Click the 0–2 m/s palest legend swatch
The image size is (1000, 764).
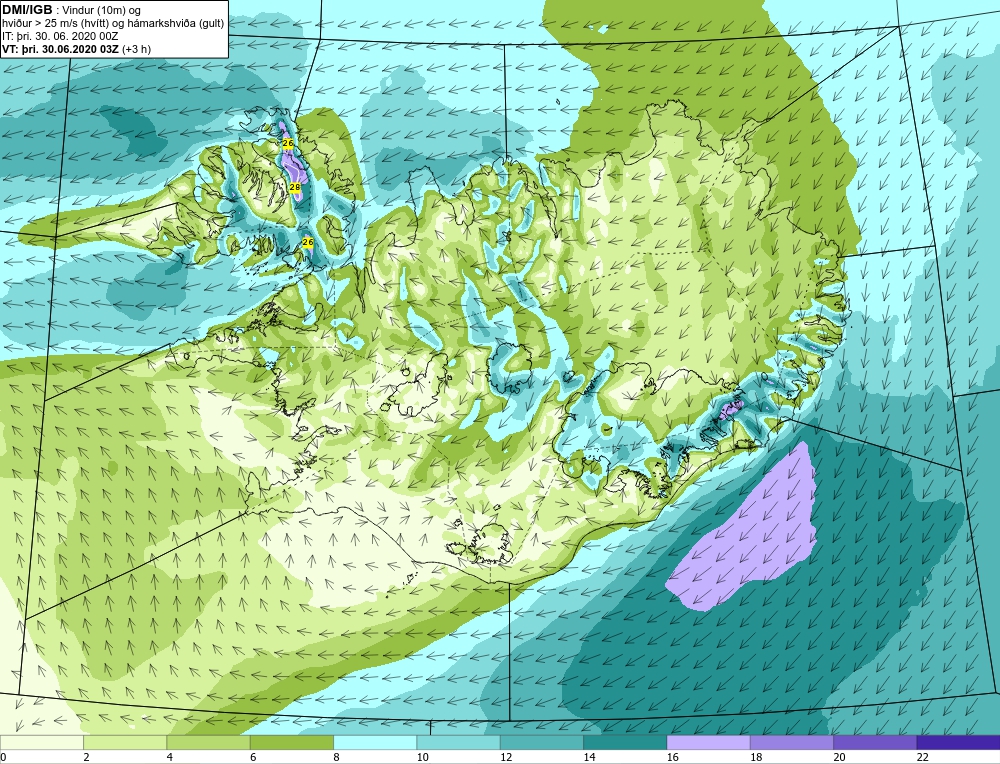(x=42, y=742)
